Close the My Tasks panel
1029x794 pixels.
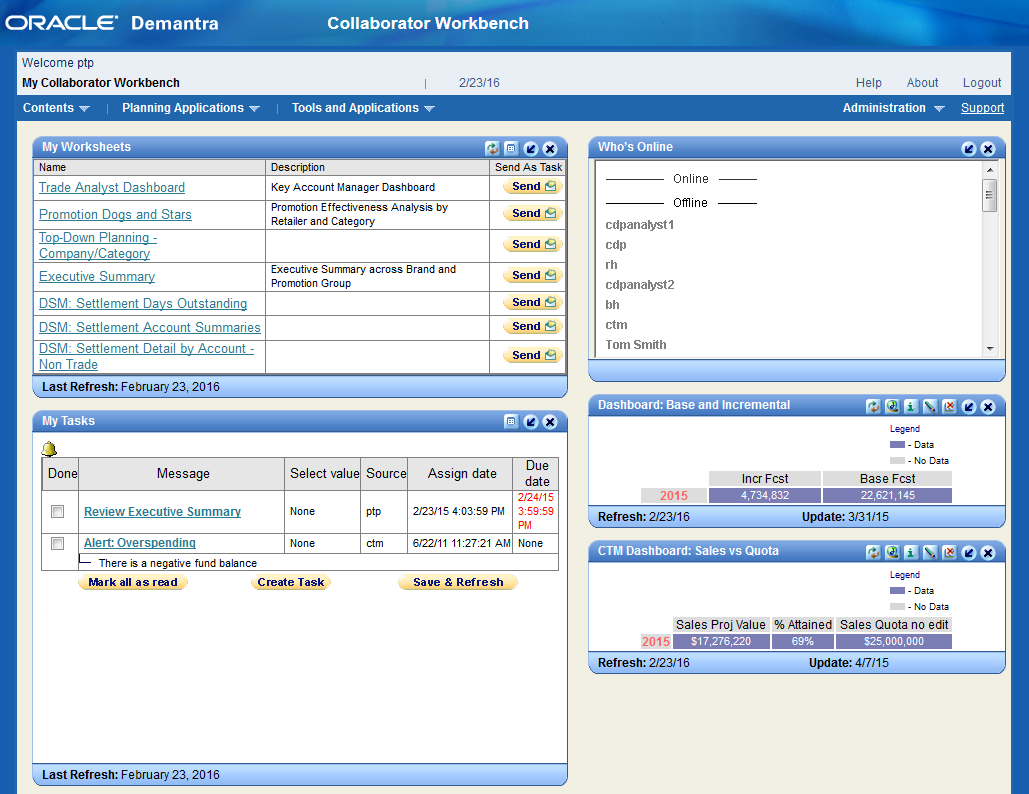pos(551,422)
